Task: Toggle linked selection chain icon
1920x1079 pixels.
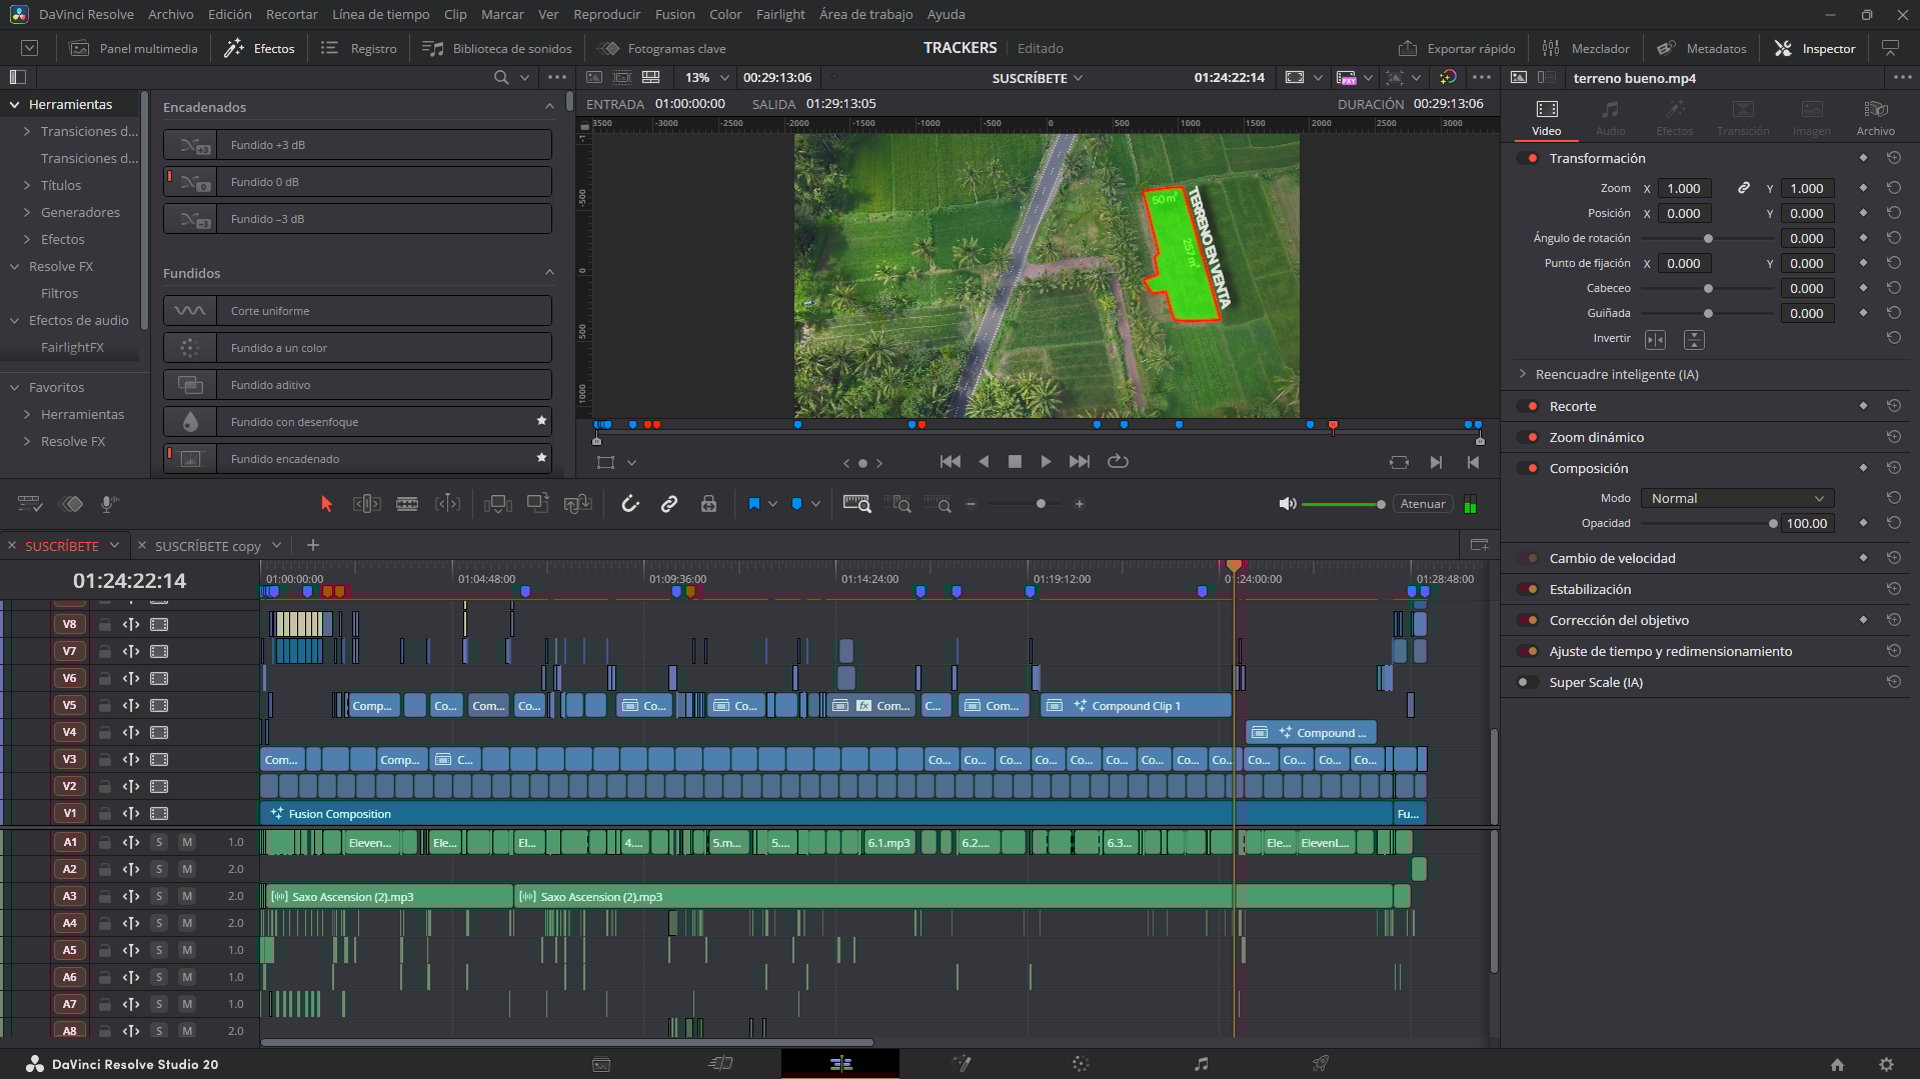Action: [x=669, y=504]
